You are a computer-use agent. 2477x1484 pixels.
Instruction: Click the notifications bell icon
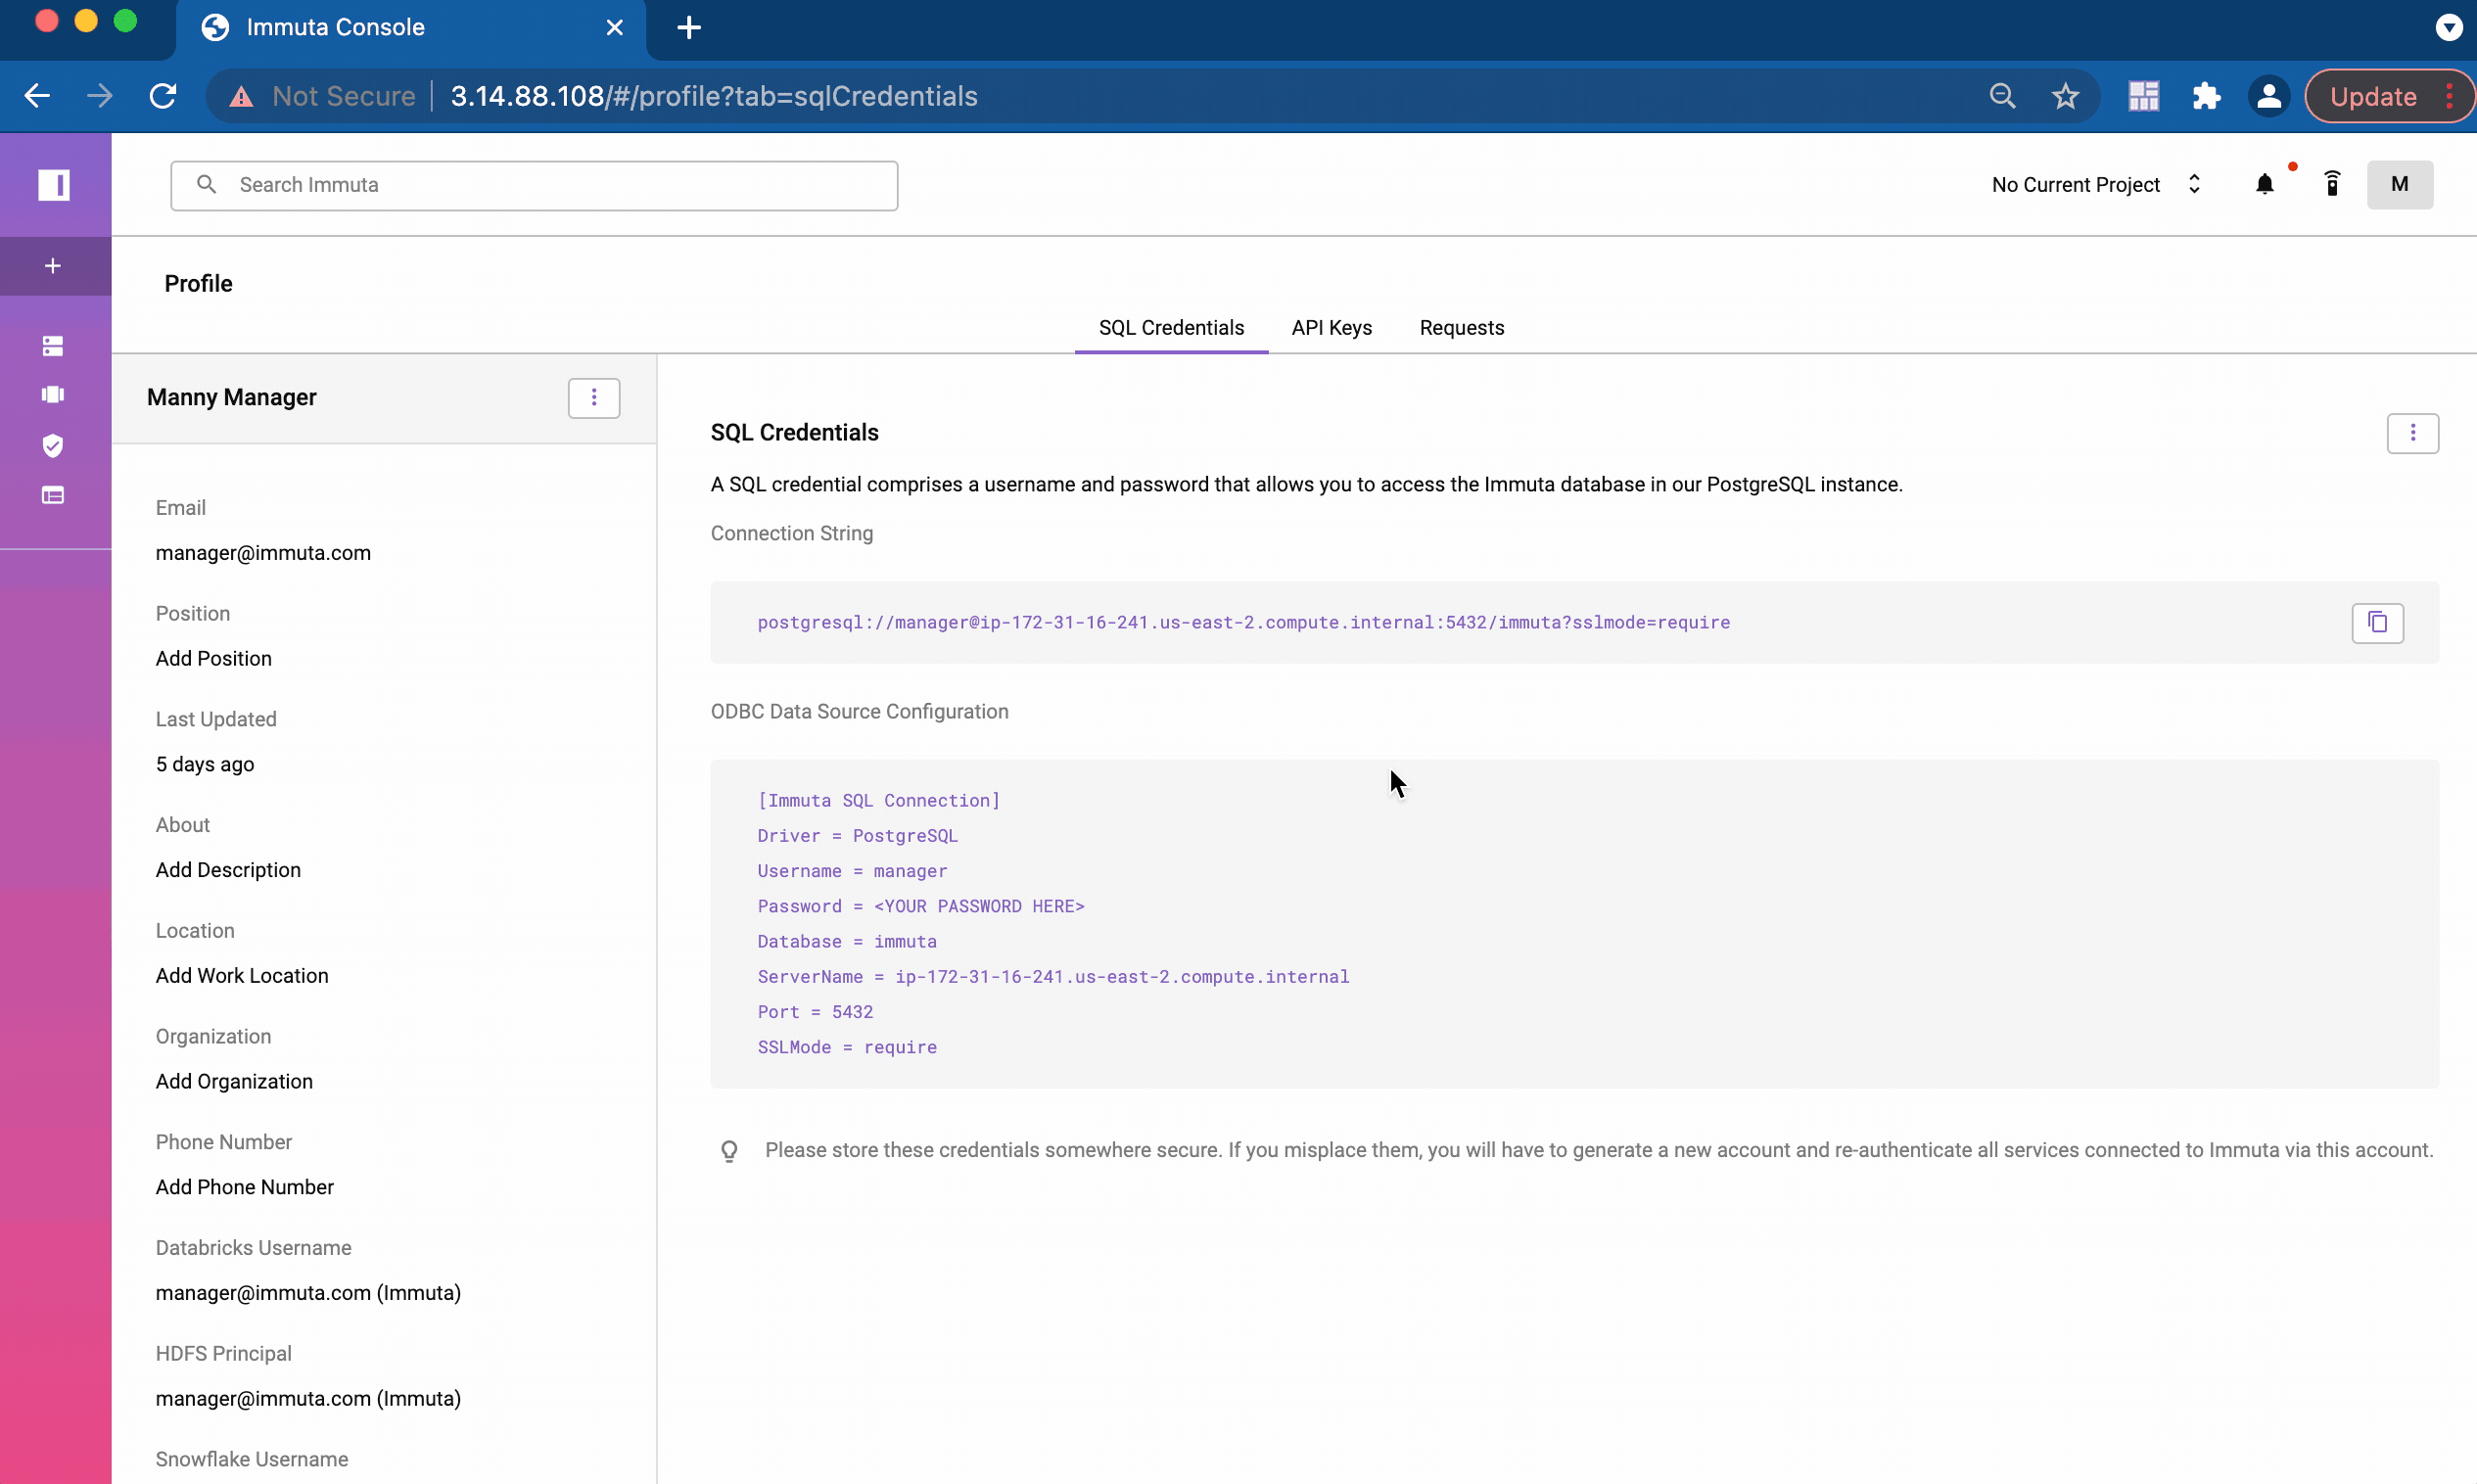(2265, 184)
